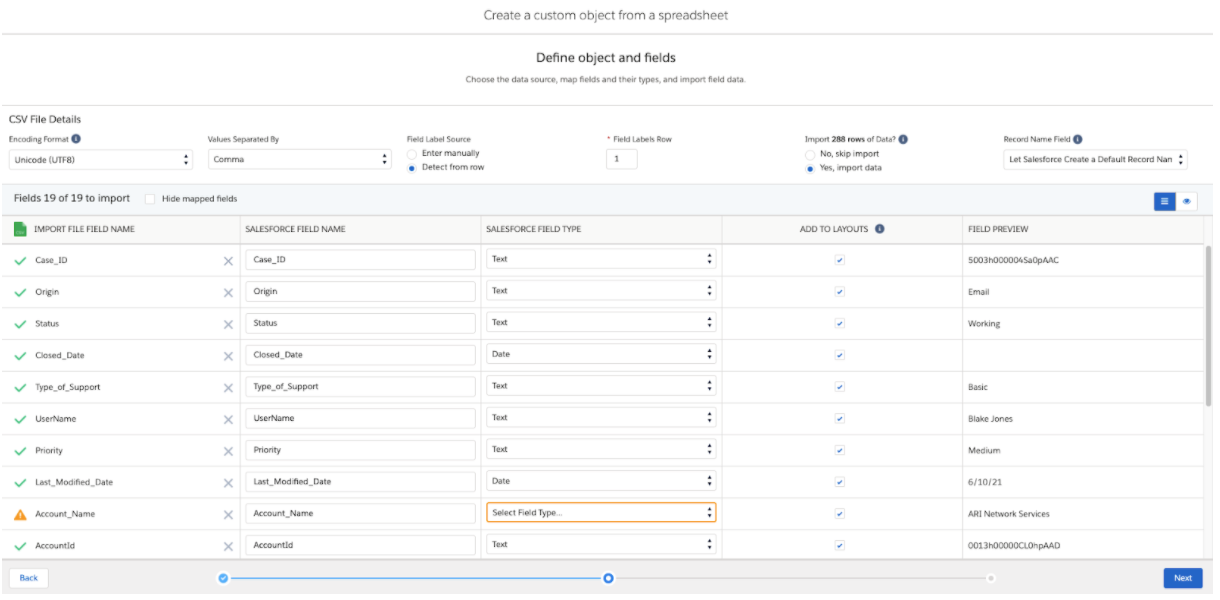Open the Values Separated By dropdown
Screen dimensions: 1220x600
click(x=299, y=160)
